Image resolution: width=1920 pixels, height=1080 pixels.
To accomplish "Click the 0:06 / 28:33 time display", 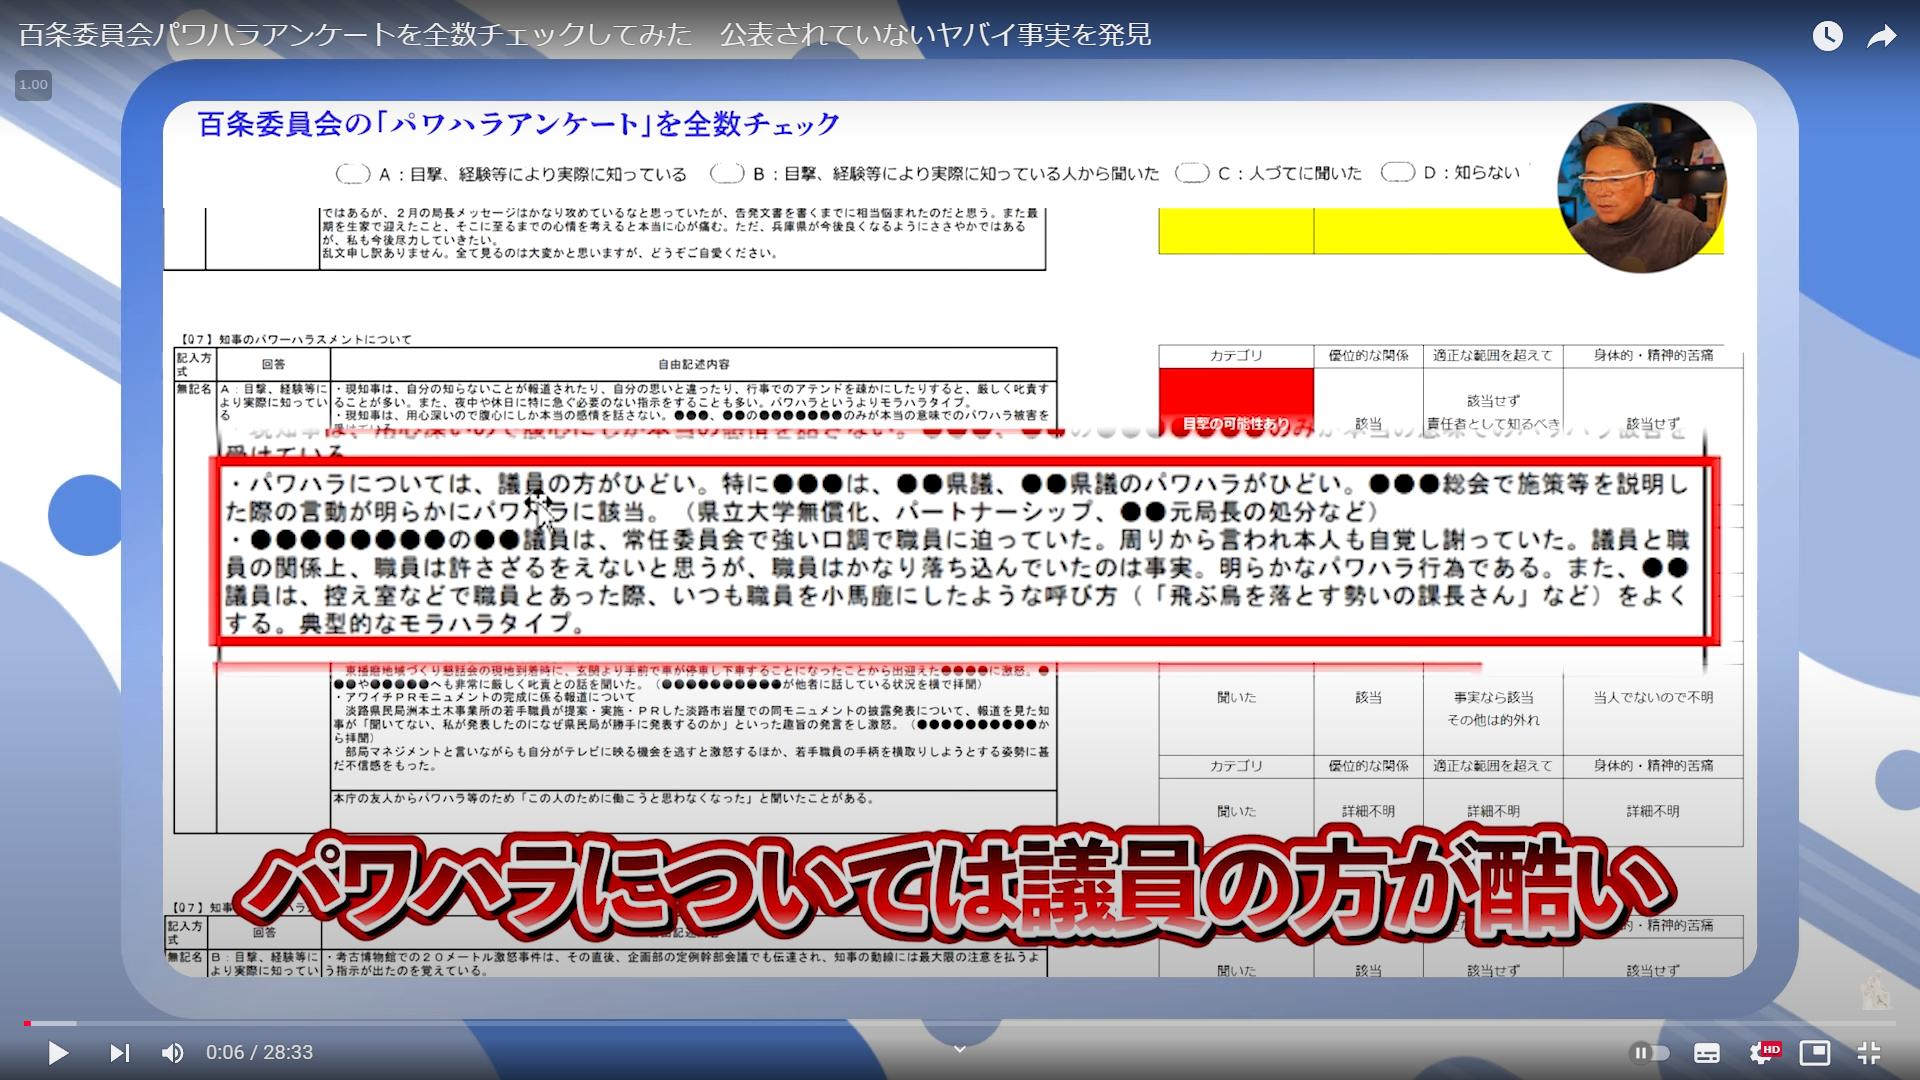I will point(259,1053).
